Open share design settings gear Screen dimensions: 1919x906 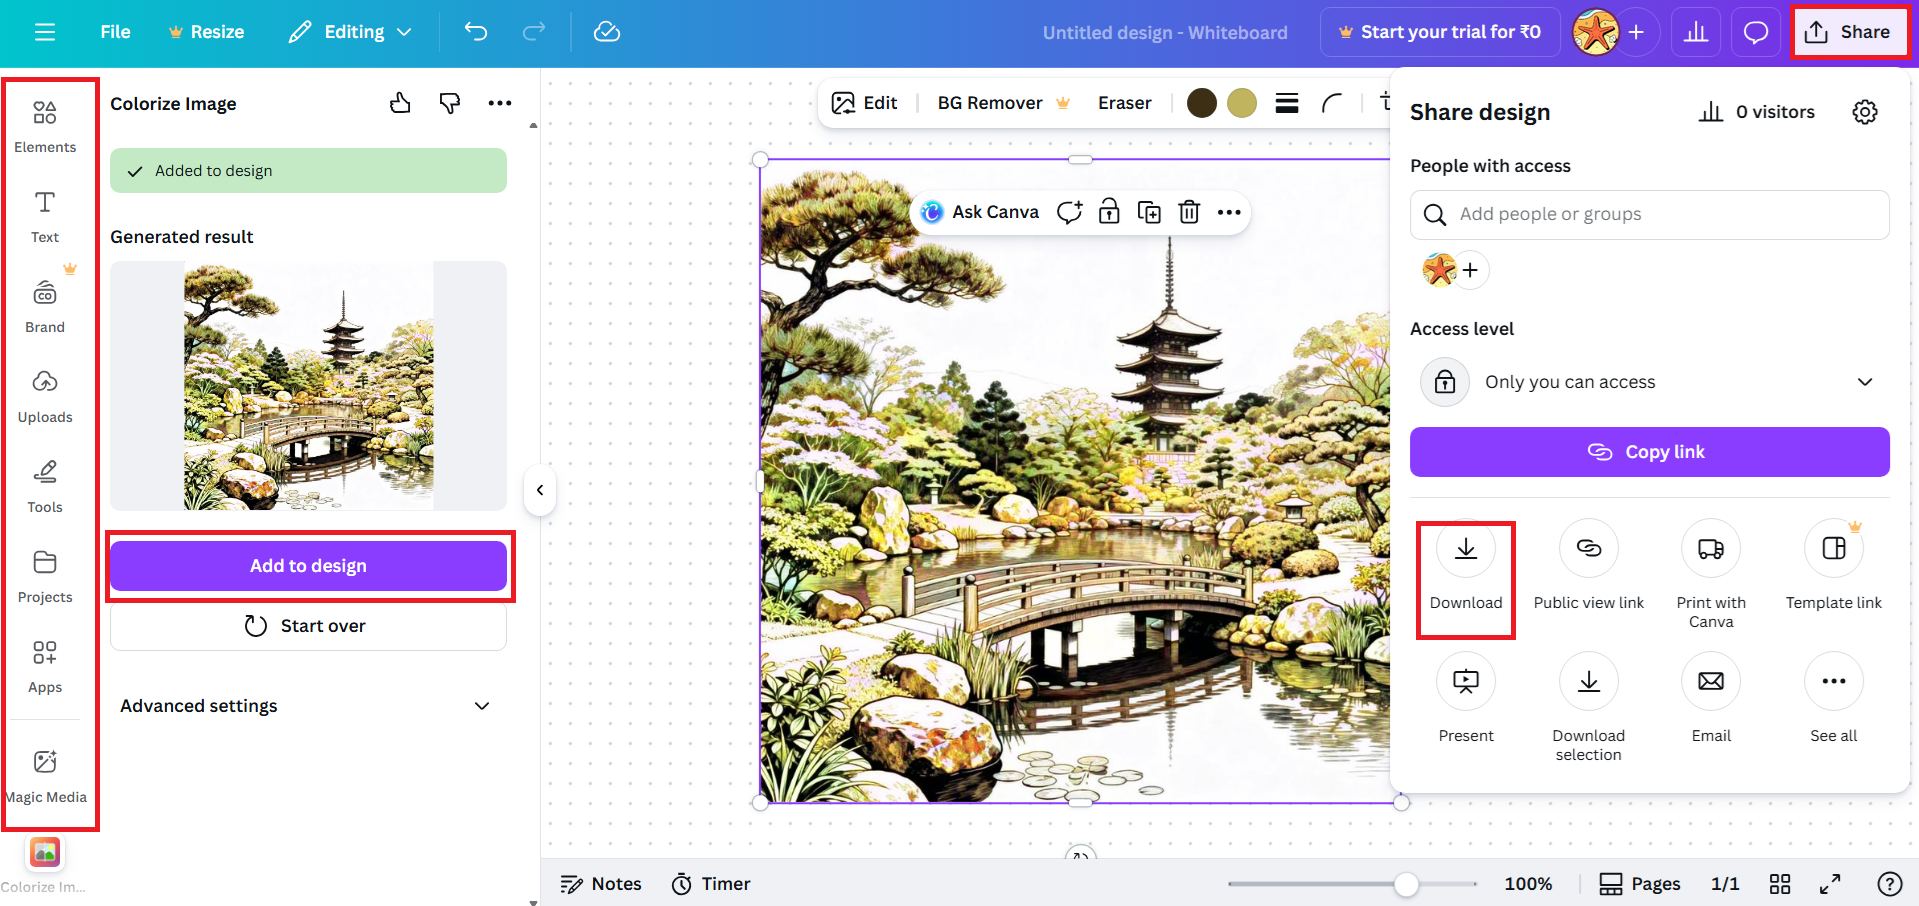coord(1864,111)
